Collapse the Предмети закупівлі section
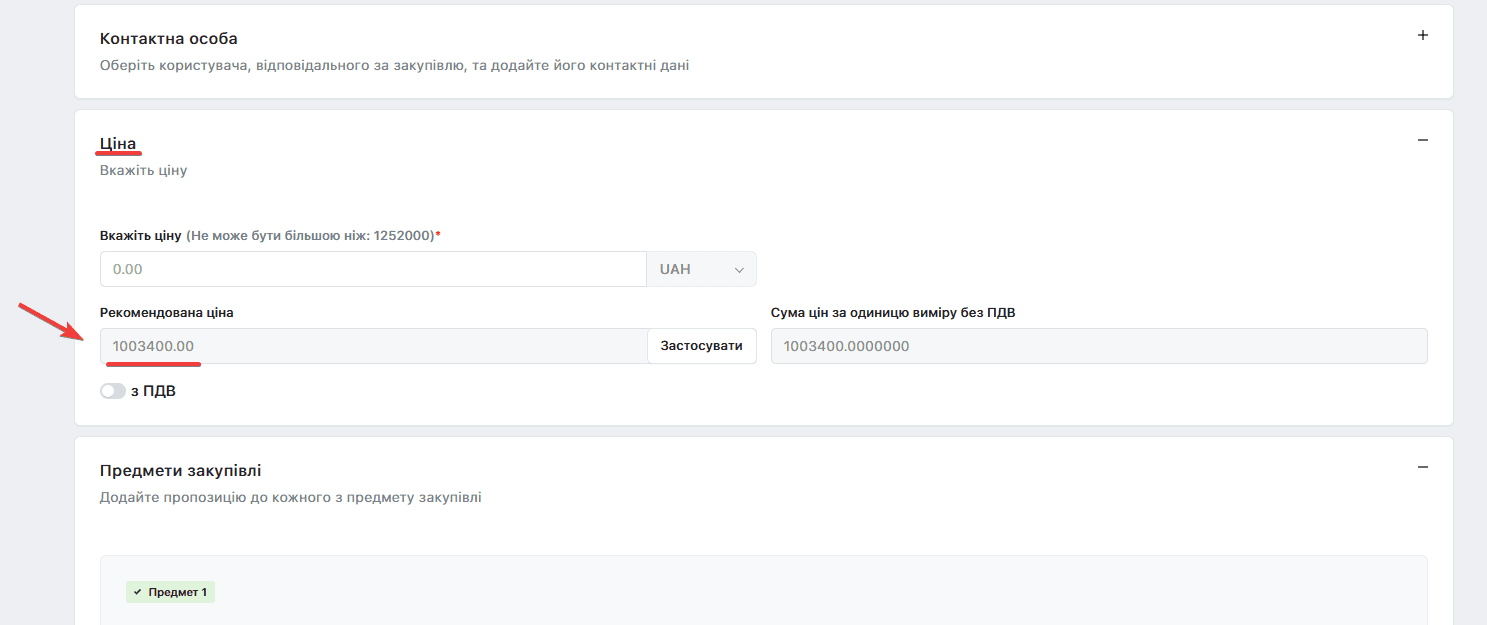The height and width of the screenshot is (625, 1487). coord(1423,467)
